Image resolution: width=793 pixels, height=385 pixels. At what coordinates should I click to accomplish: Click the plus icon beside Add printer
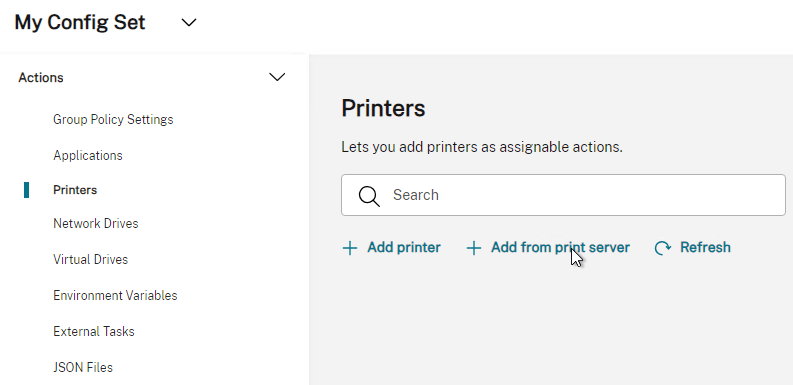pyautogui.click(x=349, y=248)
